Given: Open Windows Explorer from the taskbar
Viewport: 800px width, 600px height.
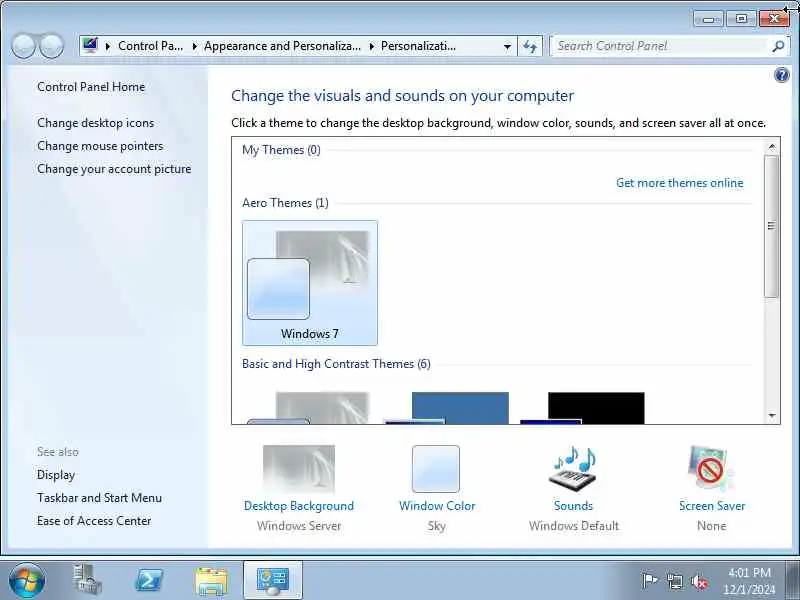Looking at the screenshot, I should (x=211, y=580).
